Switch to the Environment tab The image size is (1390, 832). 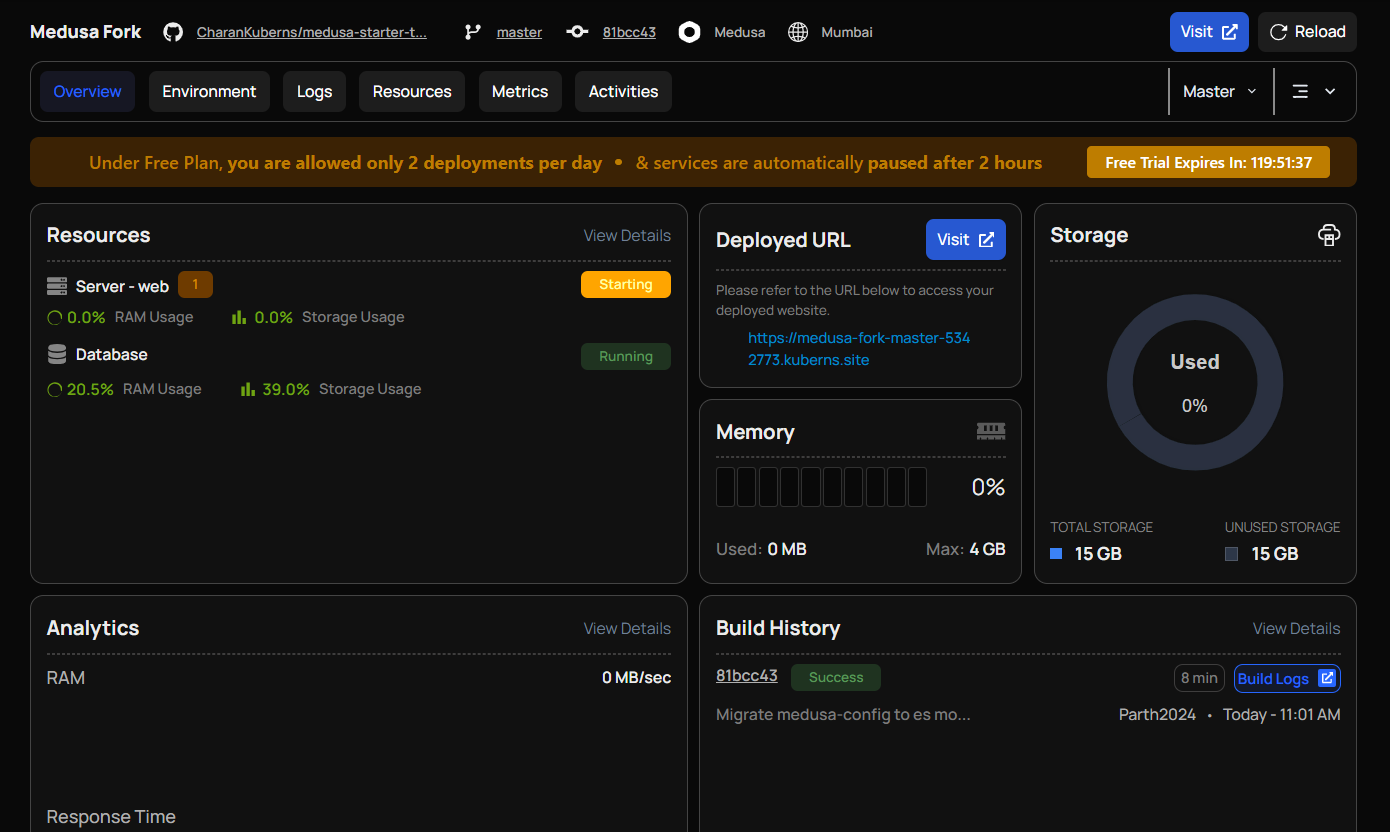[x=209, y=91]
